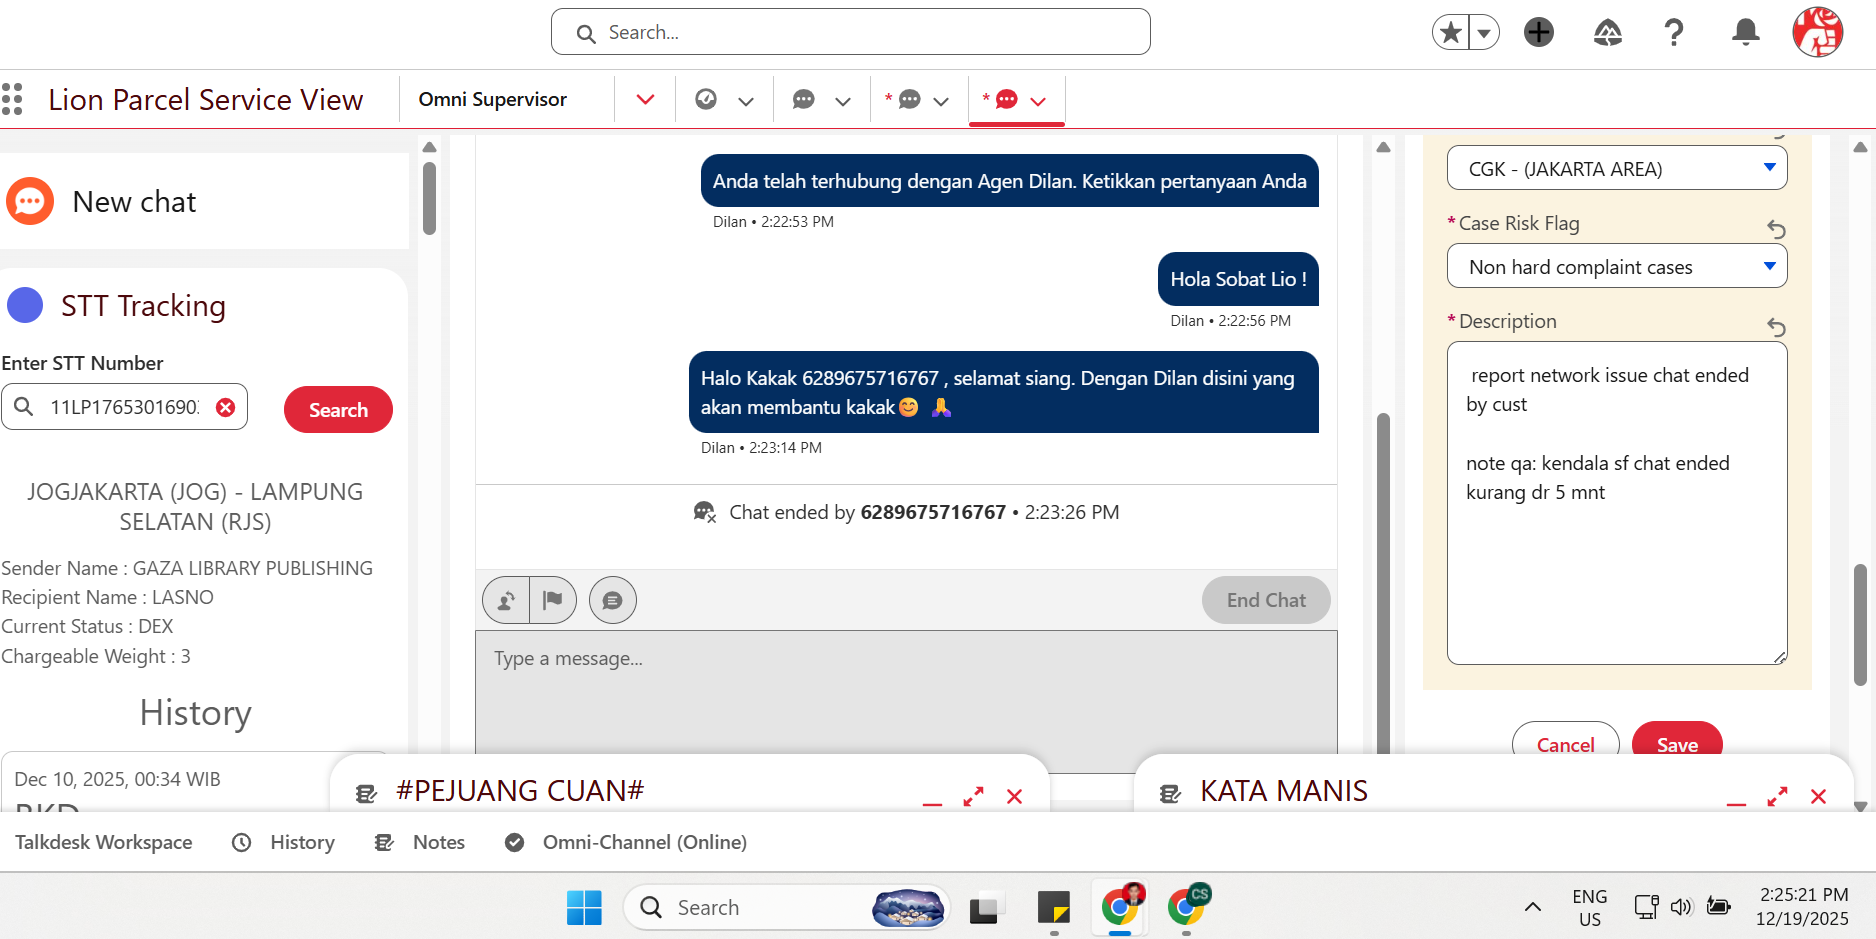Open the App Launcher grid icon
Image resolution: width=1876 pixels, height=939 pixels.
pos(12,99)
